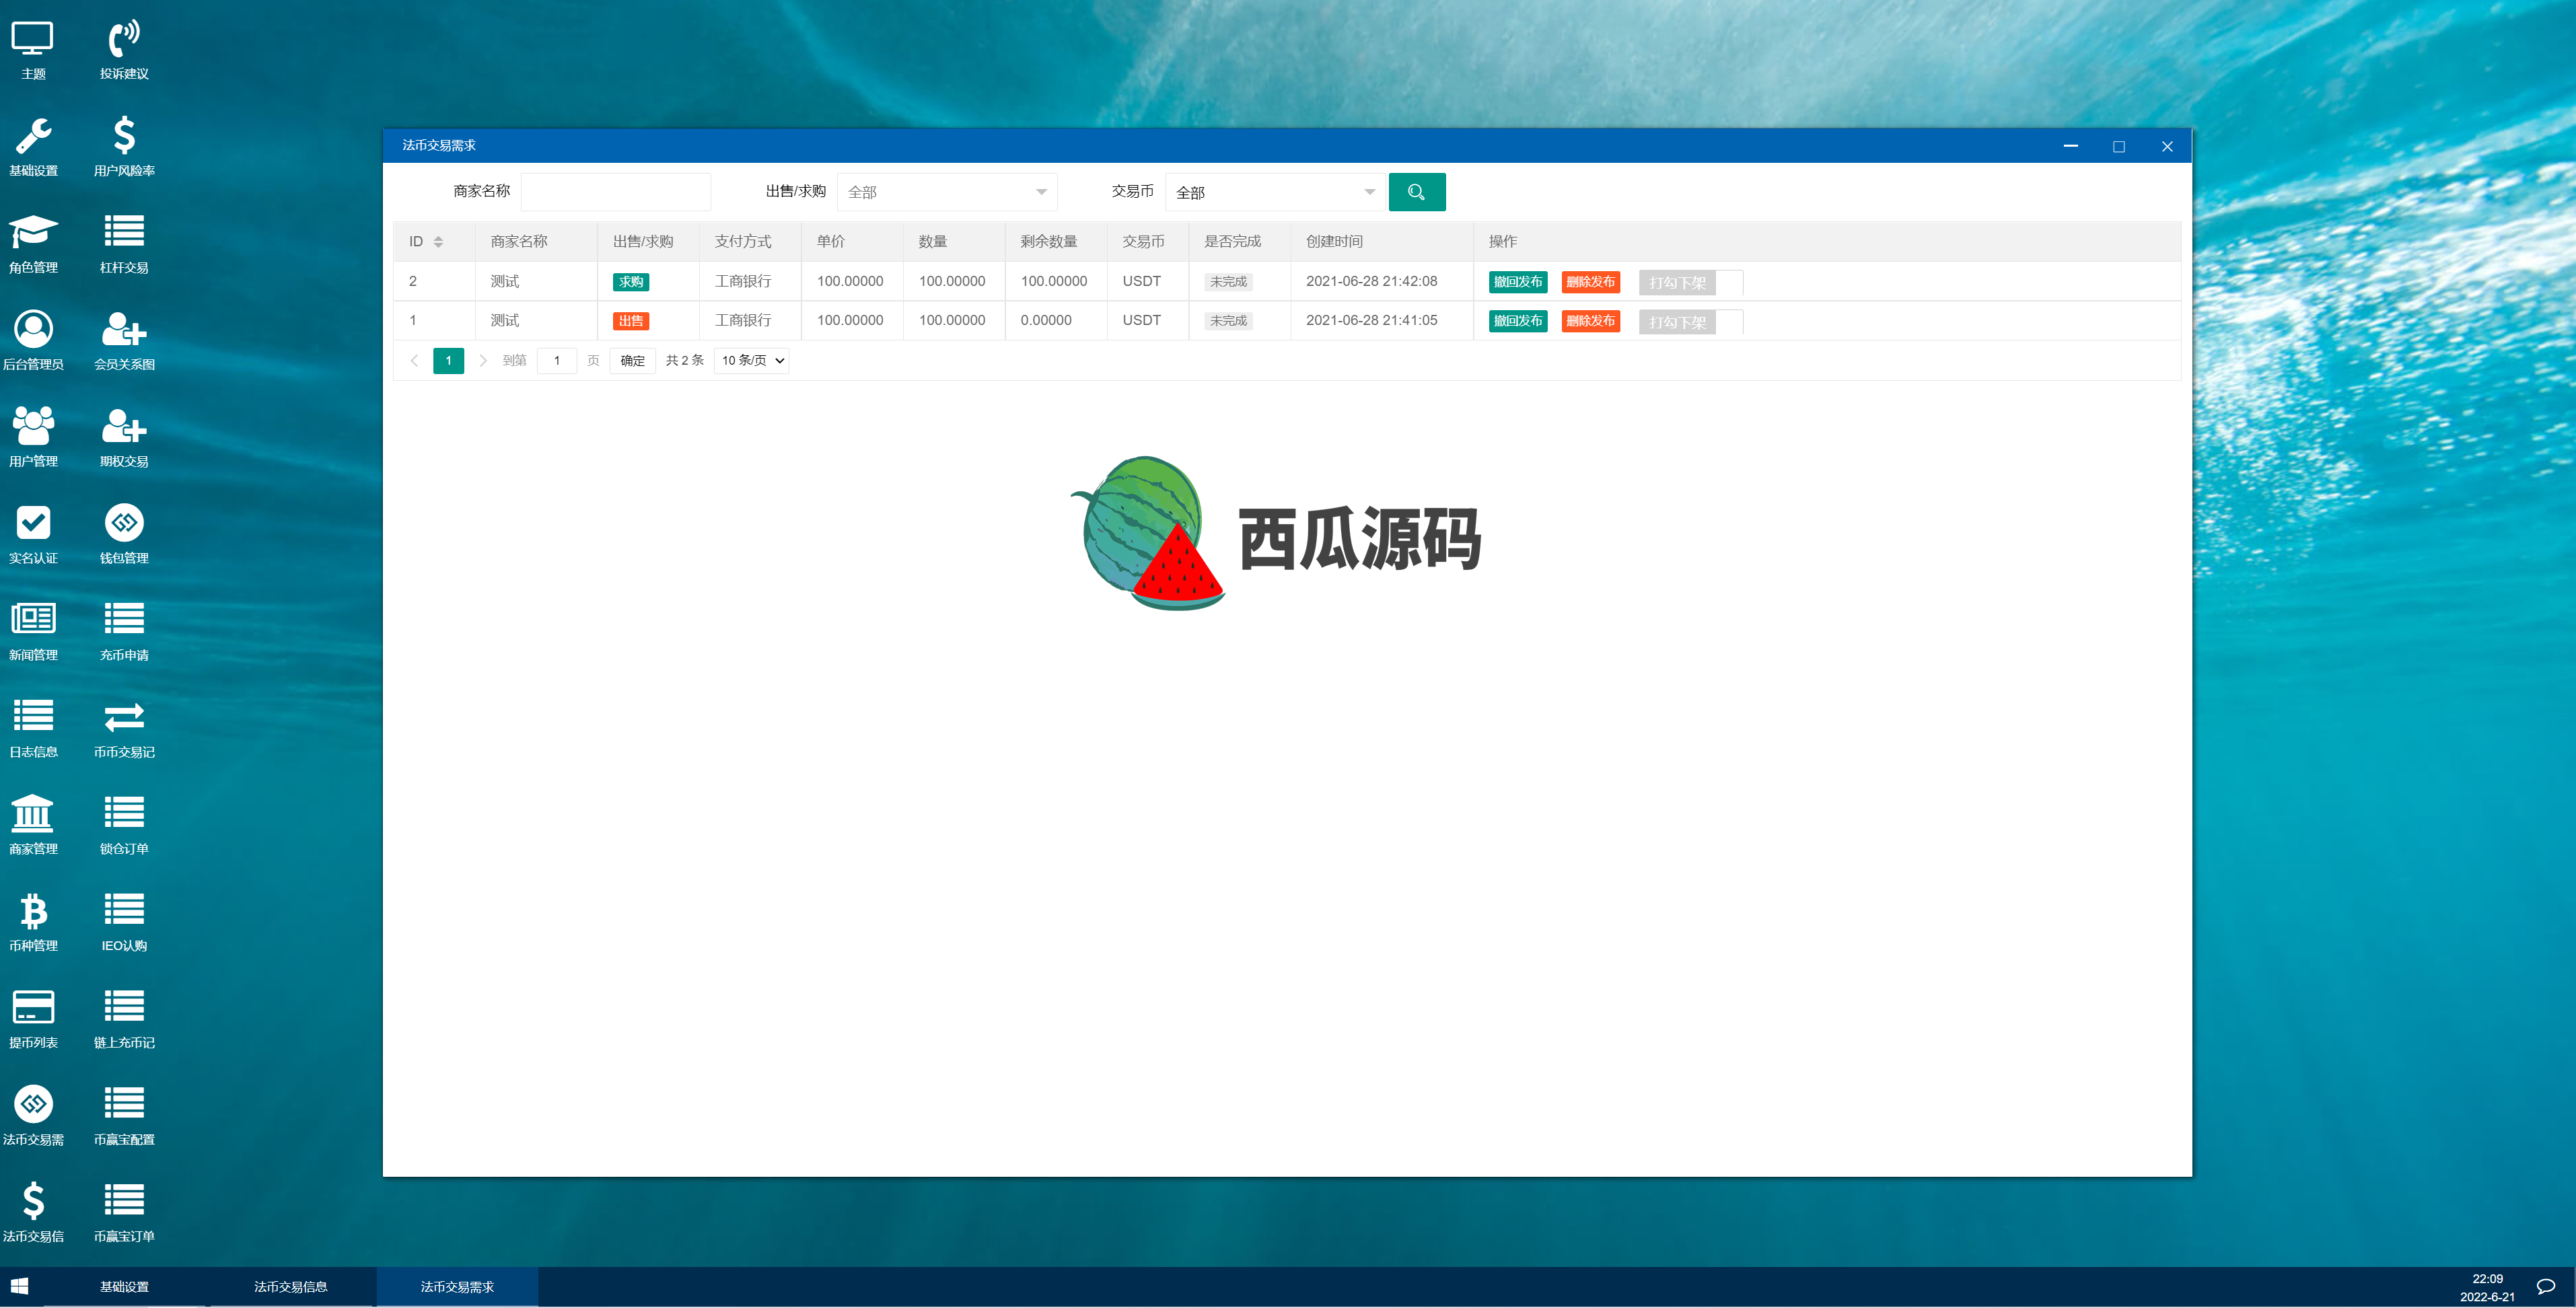Image resolution: width=2576 pixels, height=1308 pixels.
Task: Open 新闻管理 newspaper icon
Action: (33, 632)
